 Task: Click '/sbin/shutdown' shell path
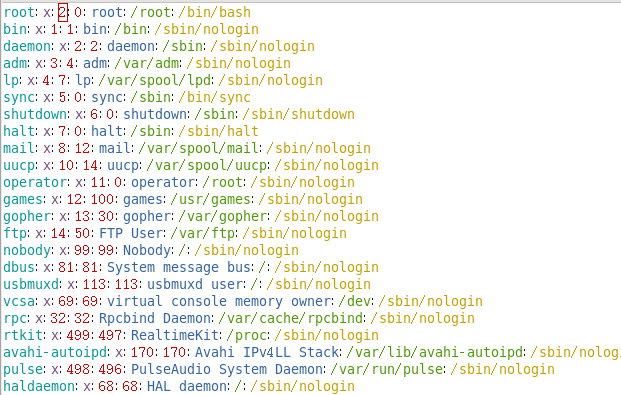click(x=299, y=114)
